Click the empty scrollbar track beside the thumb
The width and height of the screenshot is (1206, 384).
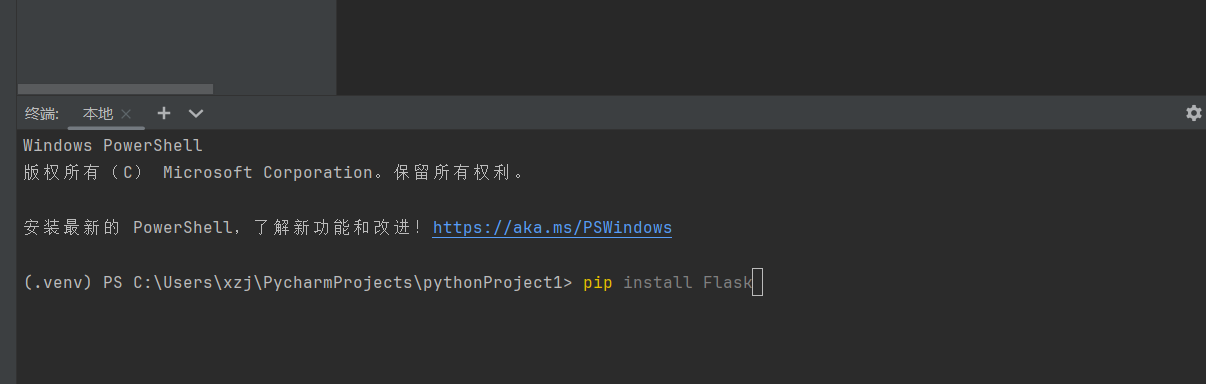tap(274, 89)
